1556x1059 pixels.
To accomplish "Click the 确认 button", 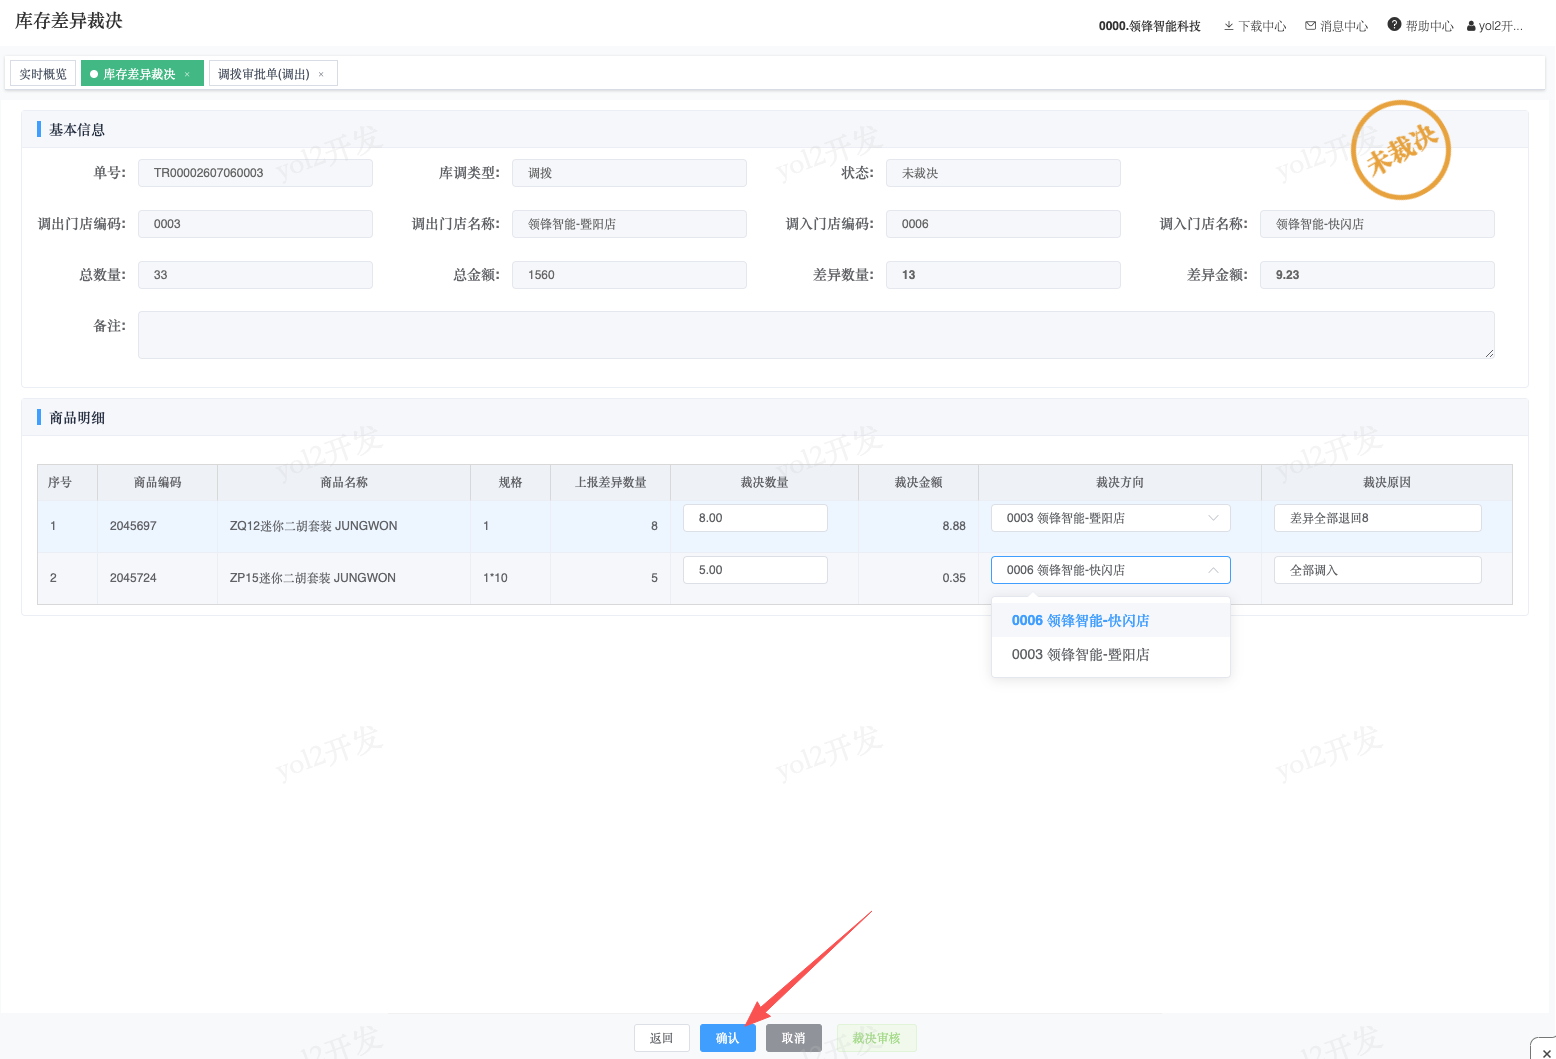I will (x=728, y=1038).
